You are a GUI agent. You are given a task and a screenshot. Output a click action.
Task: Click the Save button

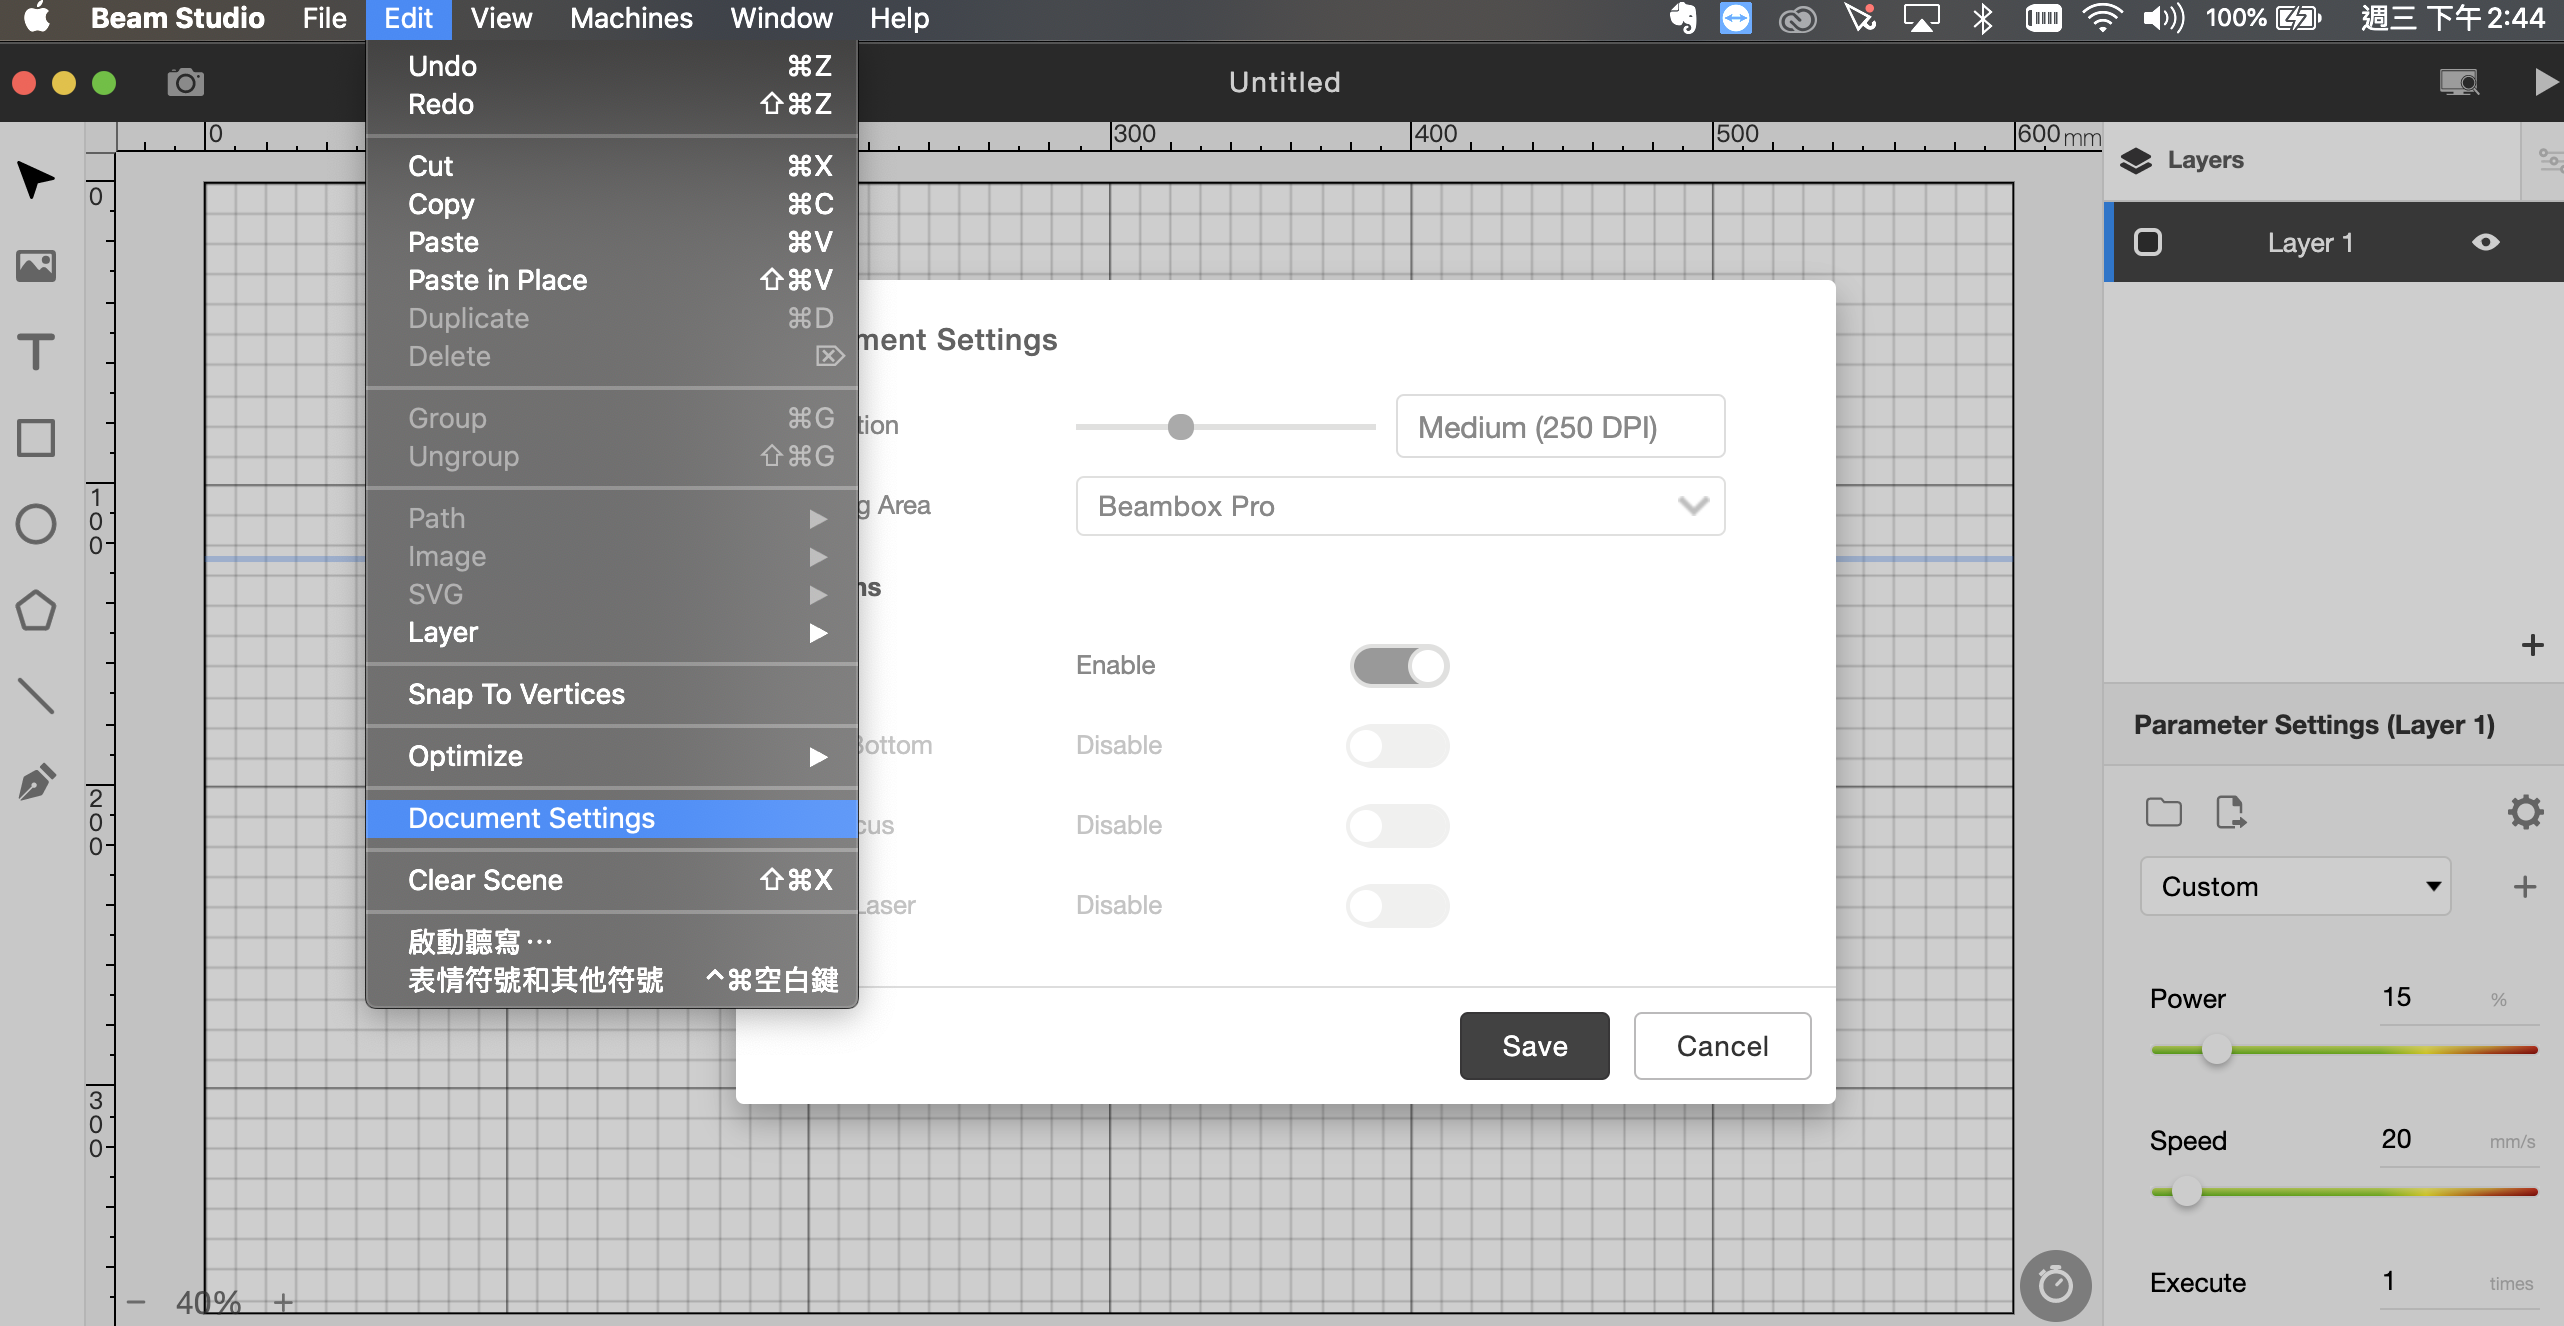(x=1534, y=1046)
